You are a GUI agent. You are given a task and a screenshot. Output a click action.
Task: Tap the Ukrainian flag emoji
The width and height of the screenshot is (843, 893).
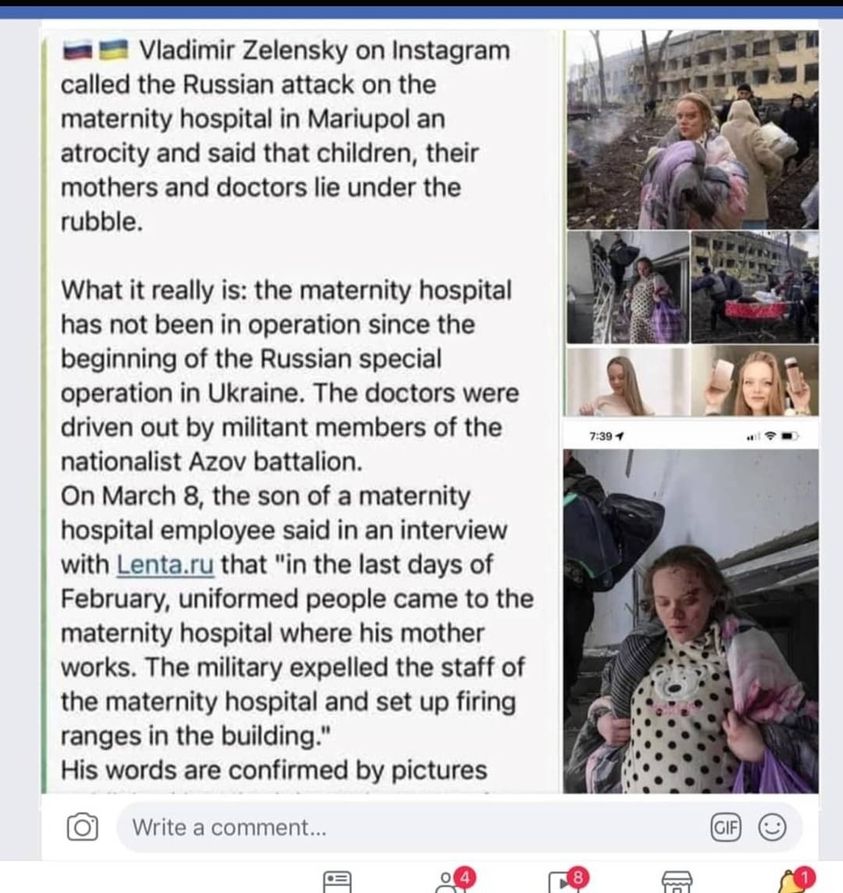tap(114, 51)
